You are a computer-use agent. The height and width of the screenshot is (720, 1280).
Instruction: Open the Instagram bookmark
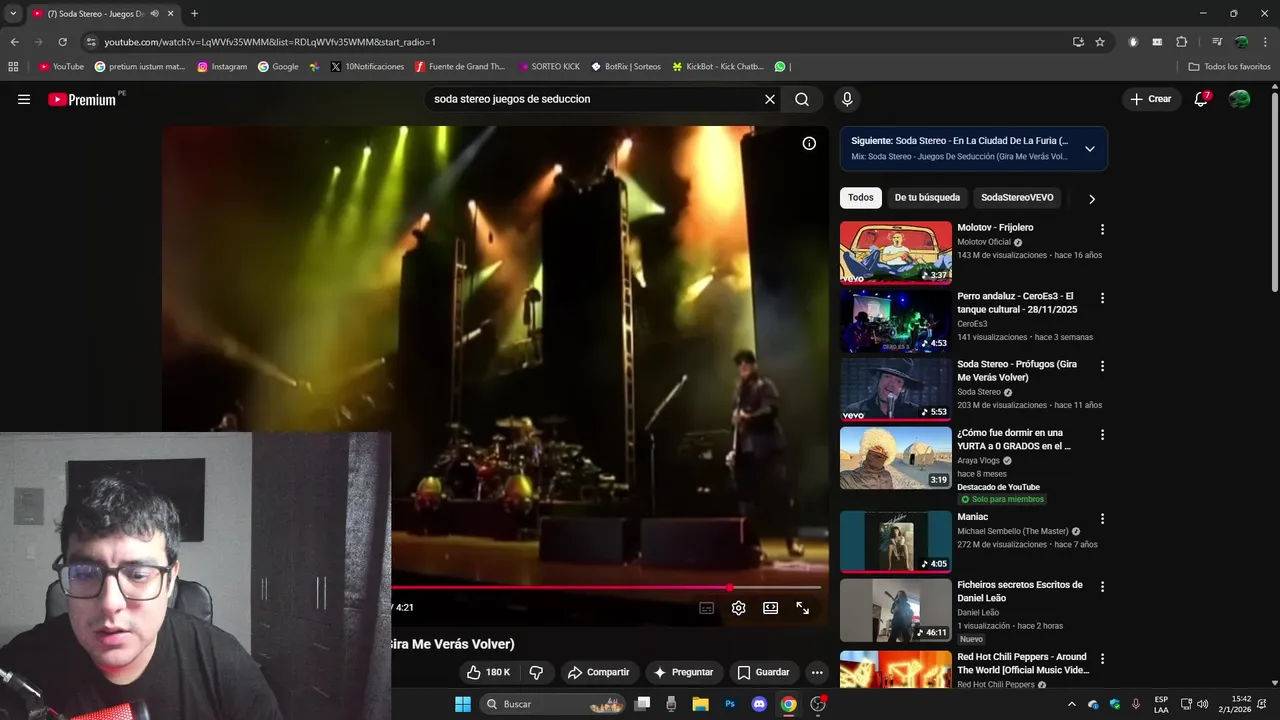[x=222, y=67]
